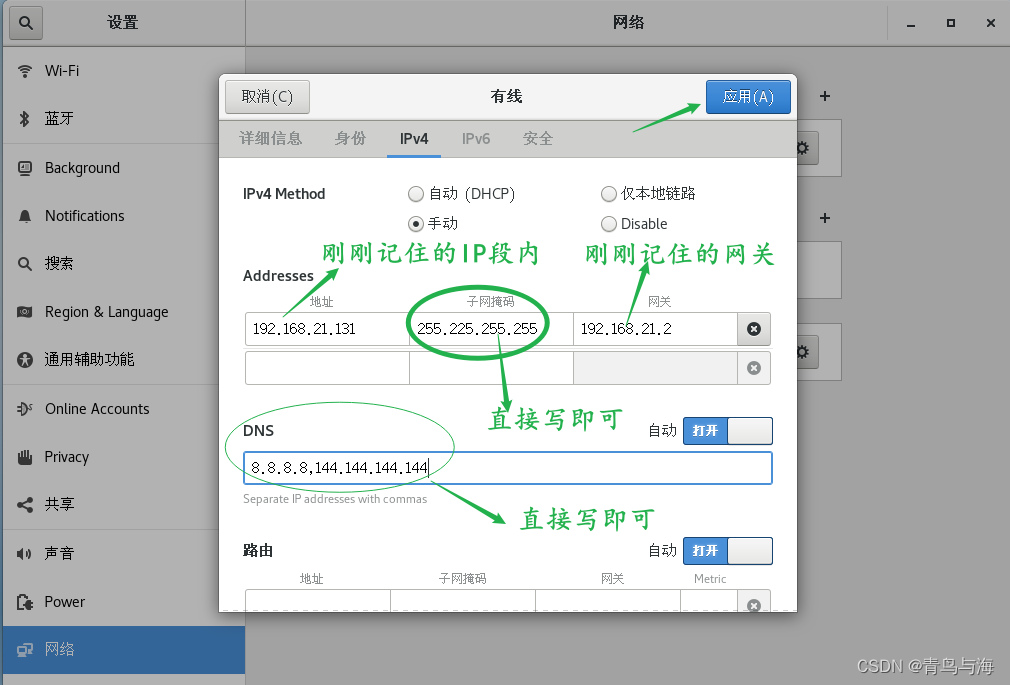Open Power settings panel
This screenshot has width=1010, height=685.
coord(124,602)
